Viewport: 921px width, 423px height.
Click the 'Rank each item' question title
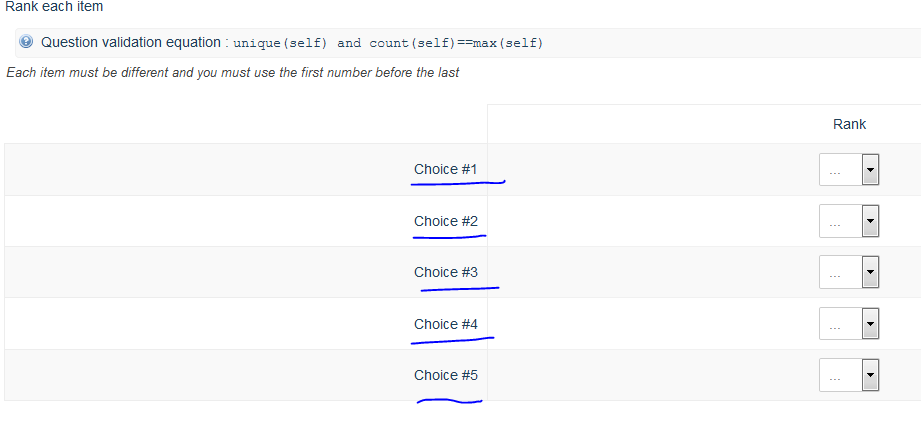[54, 7]
